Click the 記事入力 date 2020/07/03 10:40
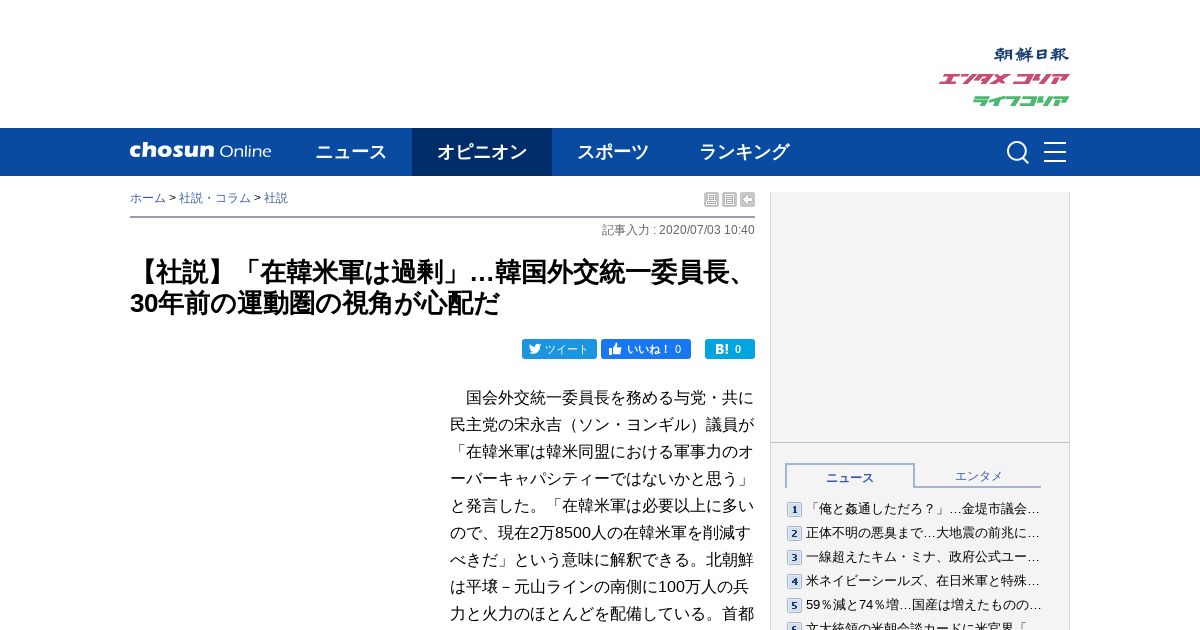 click(678, 230)
